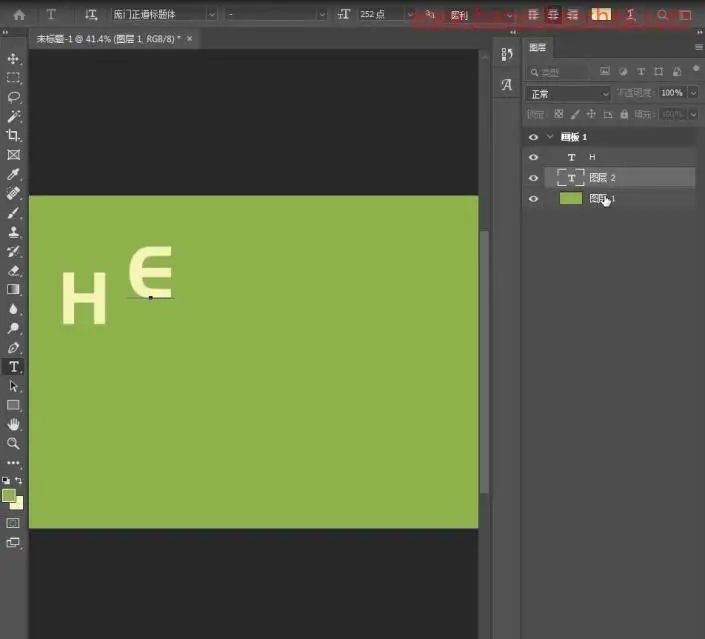Select the Gradient tool
The height and width of the screenshot is (639, 705).
pos(13,289)
